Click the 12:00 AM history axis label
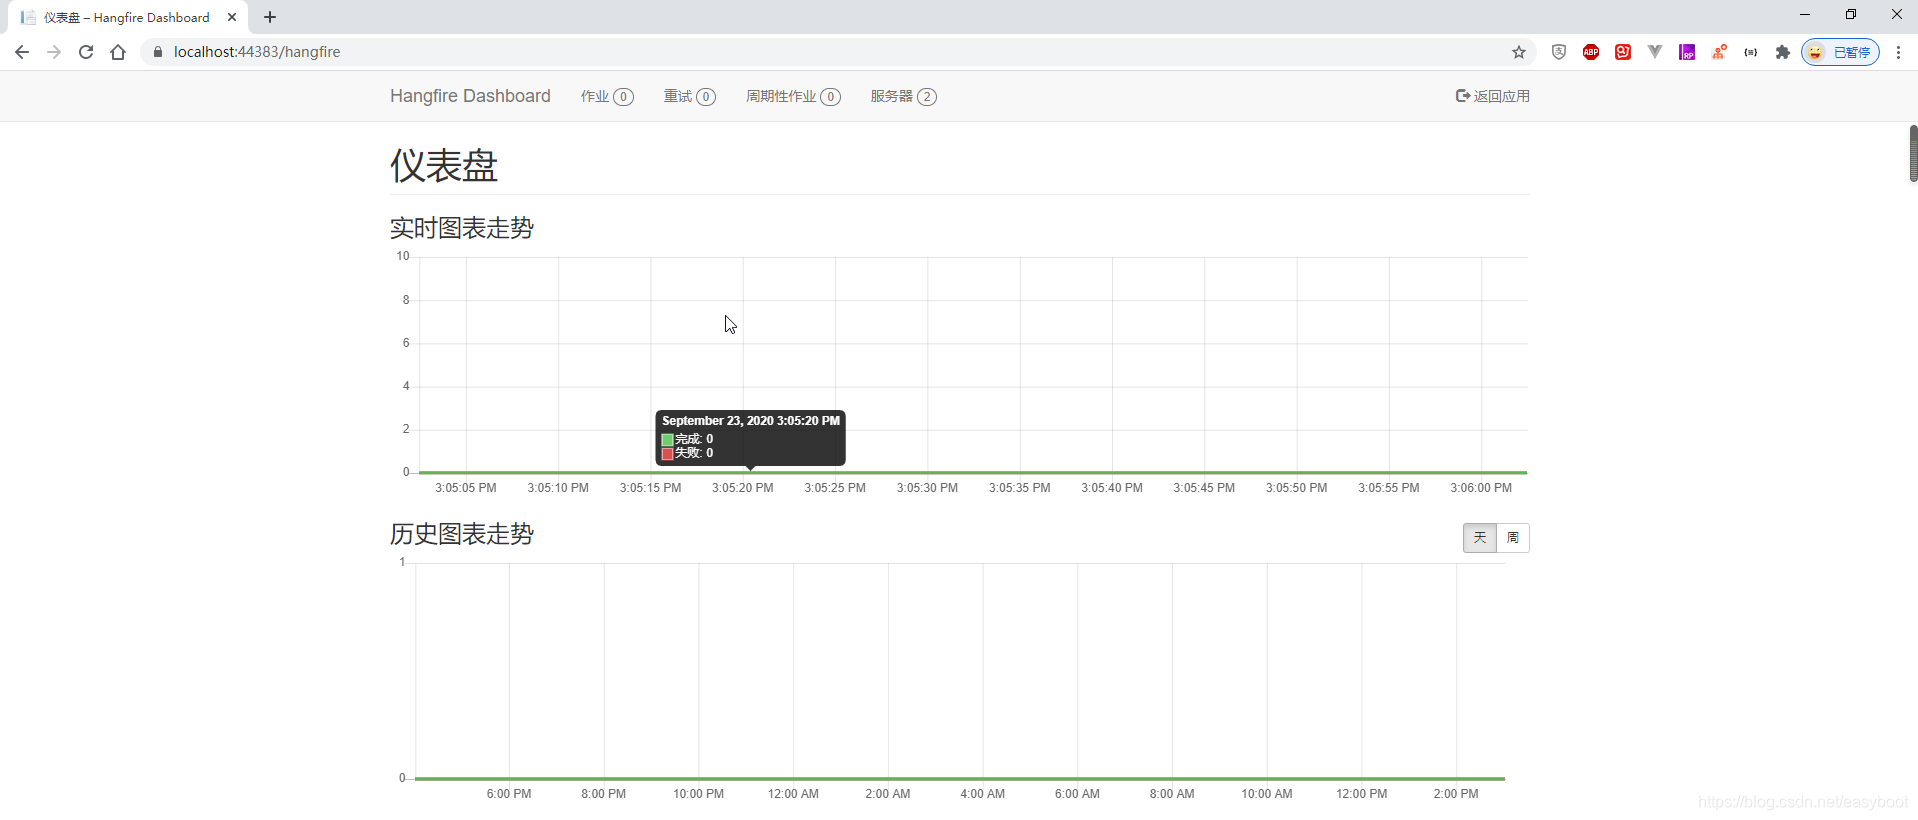Screen dimensions: 1918x820 (793, 794)
